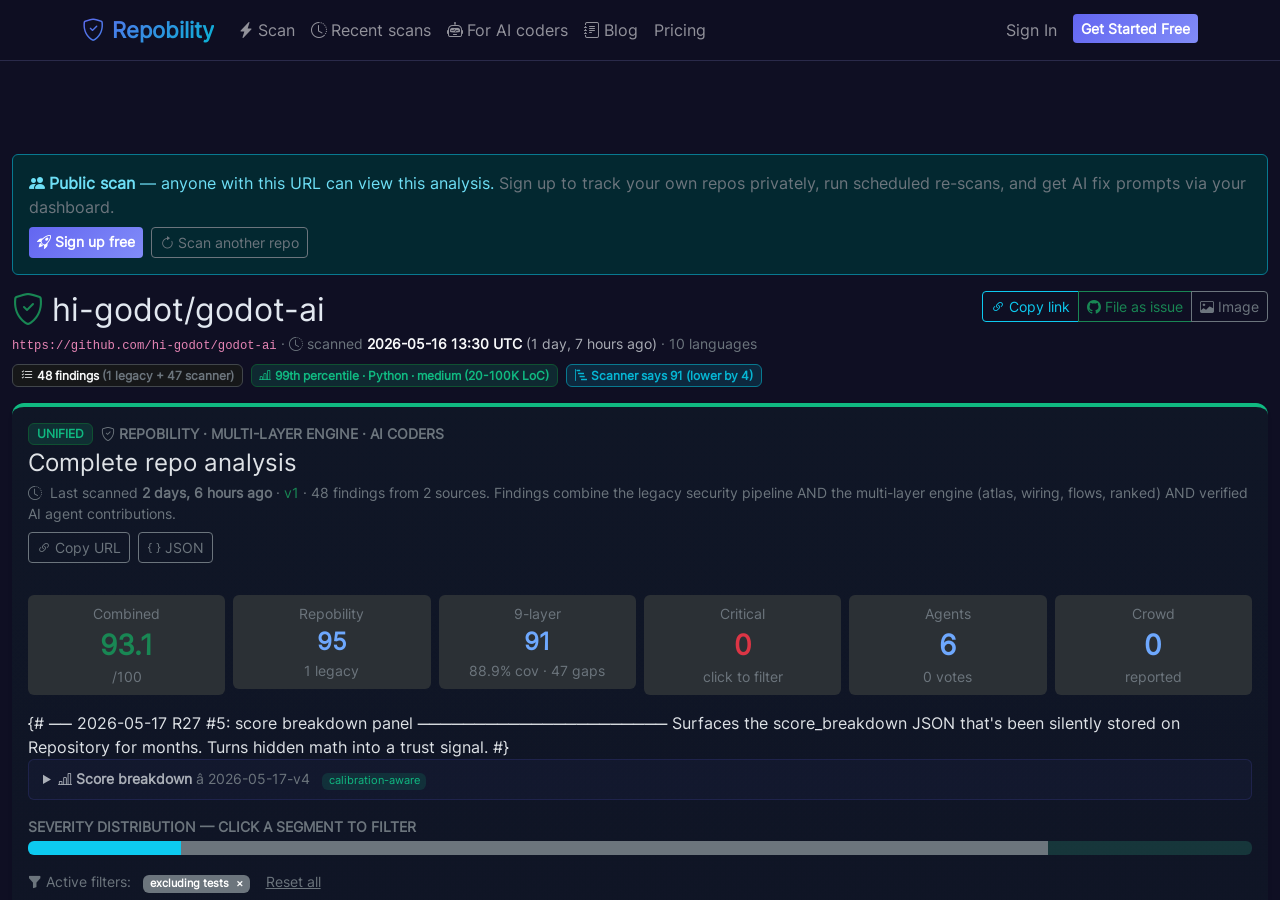Screen dimensions: 1280x900
Task: Open Pricing page
Action: 680,30
